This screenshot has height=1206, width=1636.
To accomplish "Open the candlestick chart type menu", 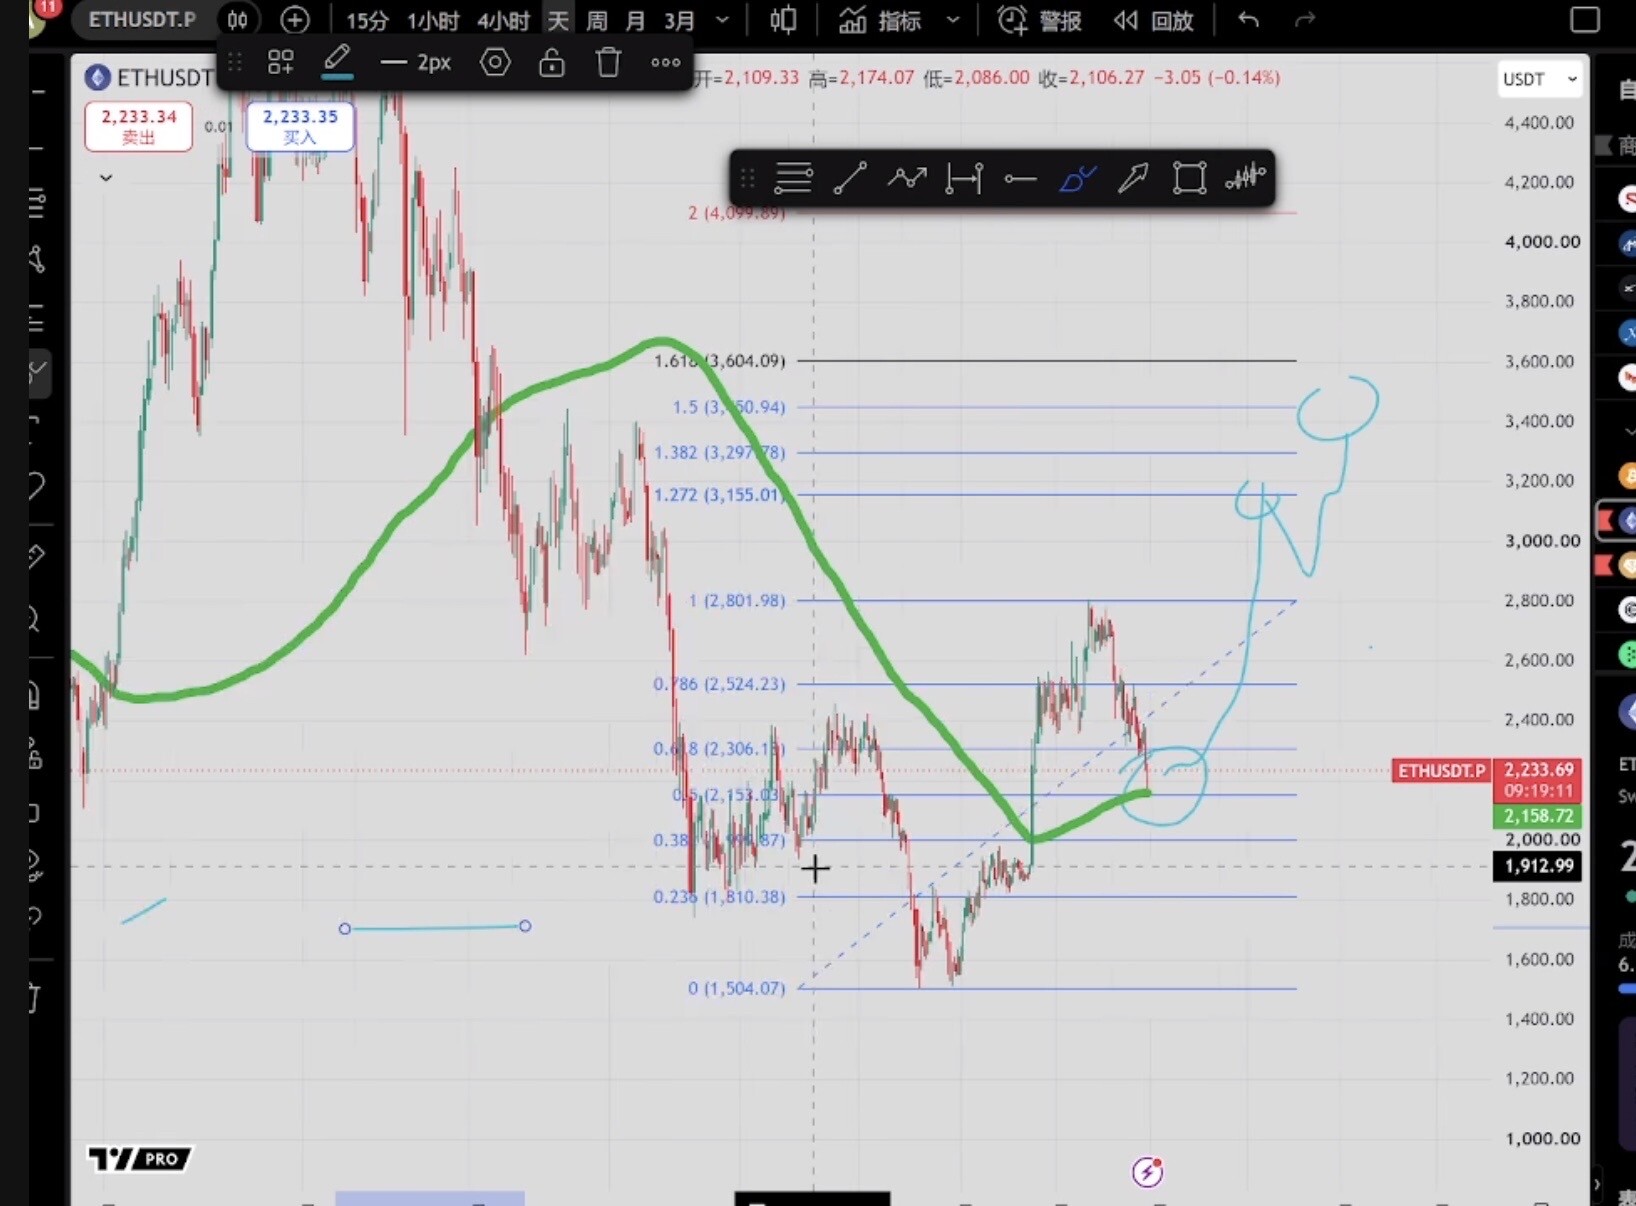I will tap(784, 20).
